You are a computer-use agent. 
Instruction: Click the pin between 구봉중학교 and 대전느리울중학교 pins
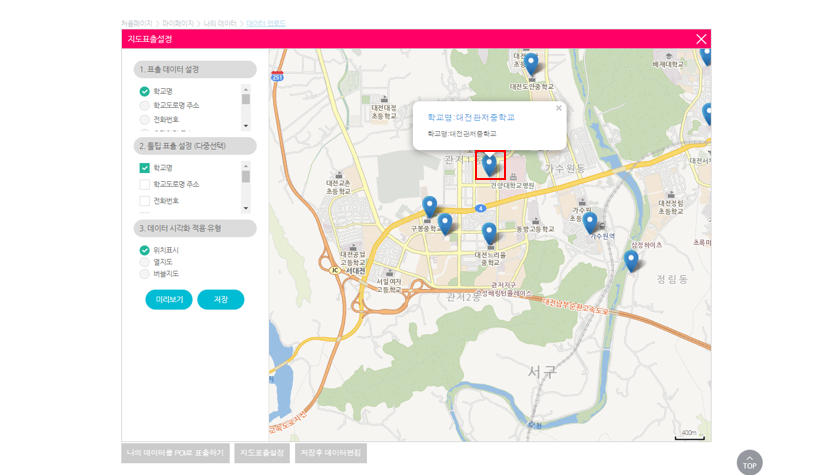(x=445, y=224)
